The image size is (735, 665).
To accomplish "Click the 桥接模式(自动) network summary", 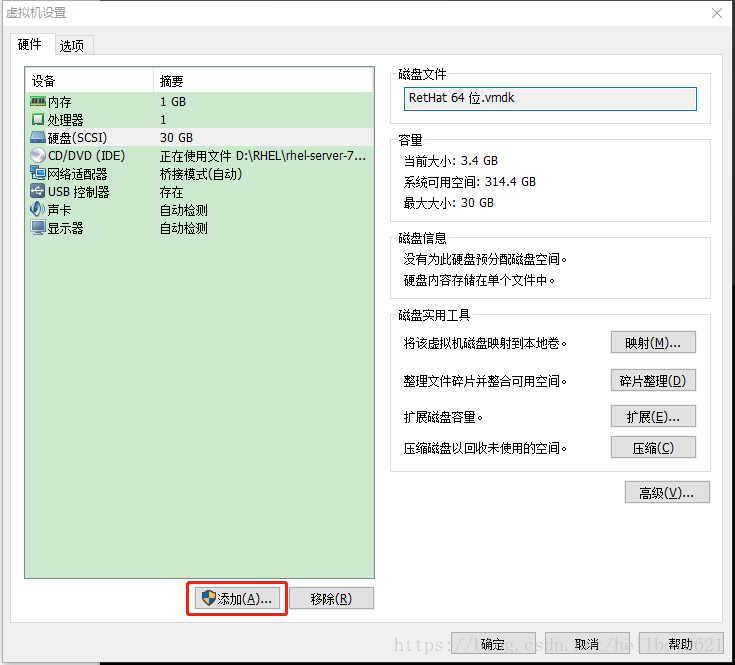I will 201,174.
